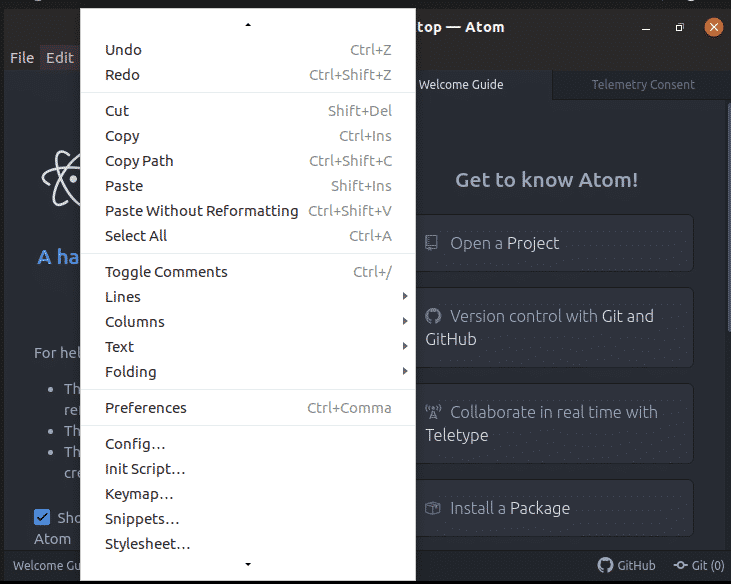Screen dimensions: 731x584
Task: Open Preferences from the Edit menu
Action: click(248, 408)
